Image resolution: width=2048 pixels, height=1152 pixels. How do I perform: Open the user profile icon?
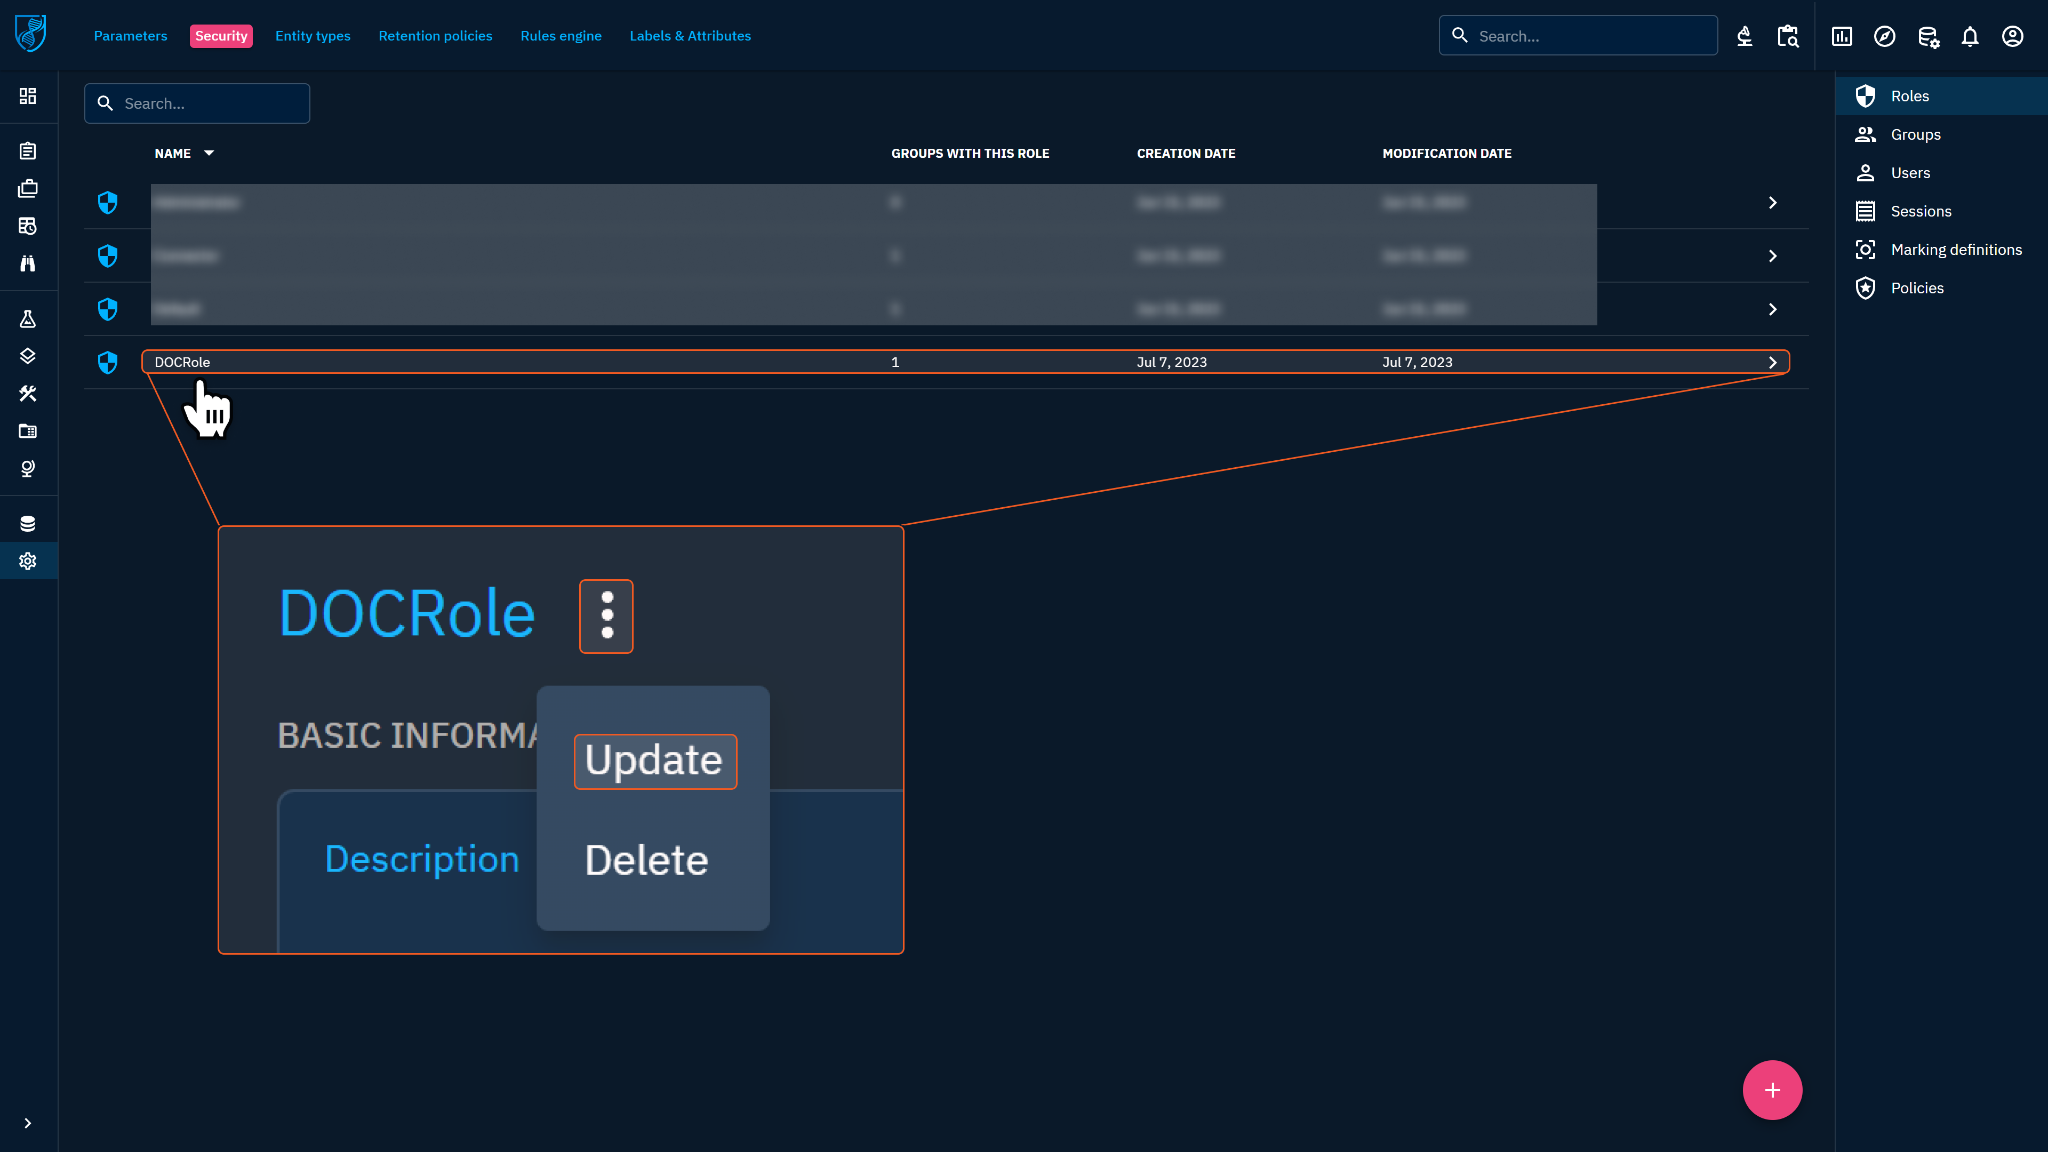pyautogui.click(x=2012, y=37)
